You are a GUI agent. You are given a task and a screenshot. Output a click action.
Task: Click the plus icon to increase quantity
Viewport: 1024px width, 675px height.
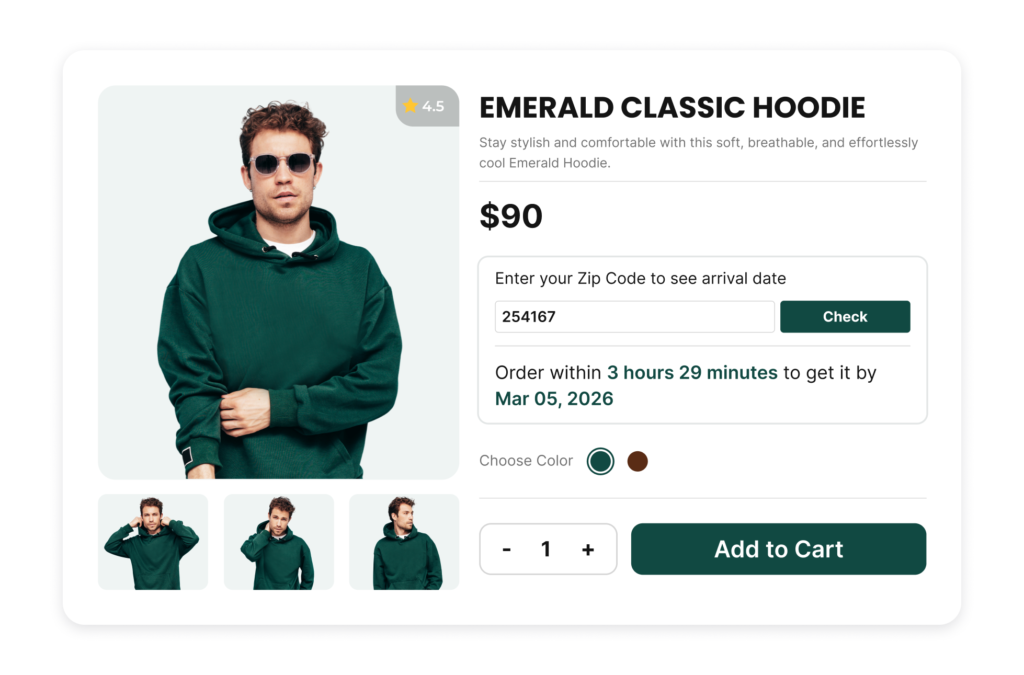[588, 549]
